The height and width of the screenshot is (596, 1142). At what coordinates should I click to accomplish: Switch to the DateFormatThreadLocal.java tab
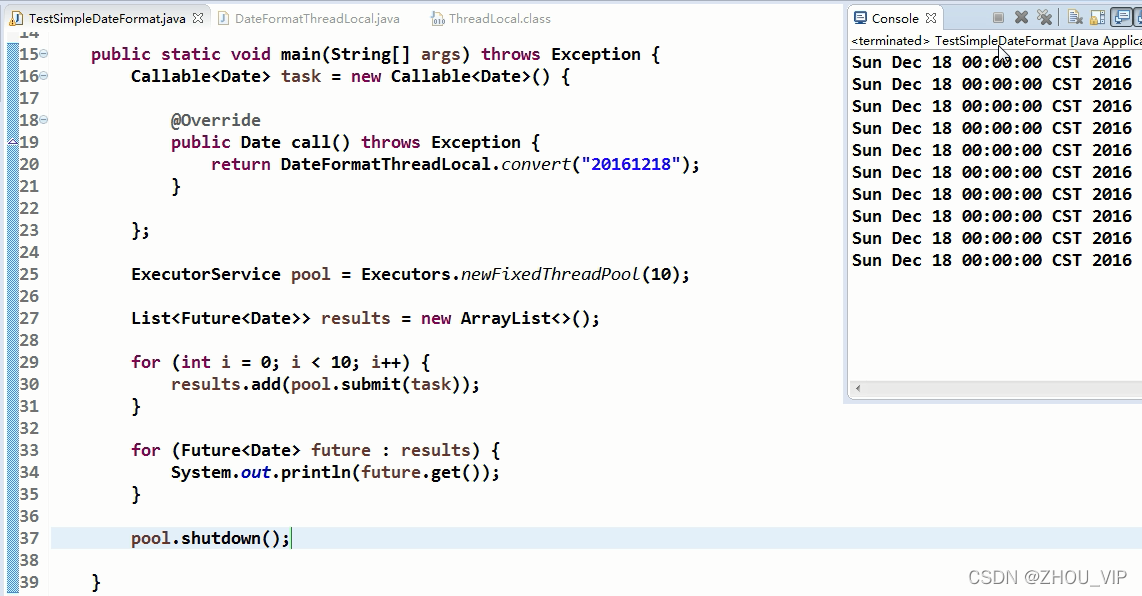point(316,17)
